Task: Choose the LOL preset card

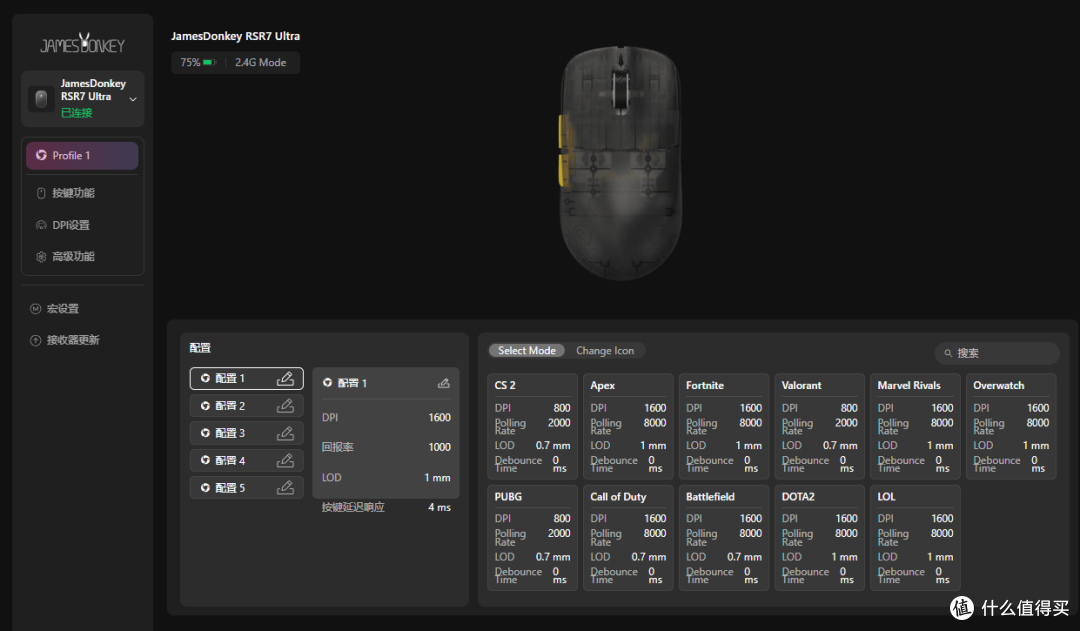Action: [x=915, y=537]
